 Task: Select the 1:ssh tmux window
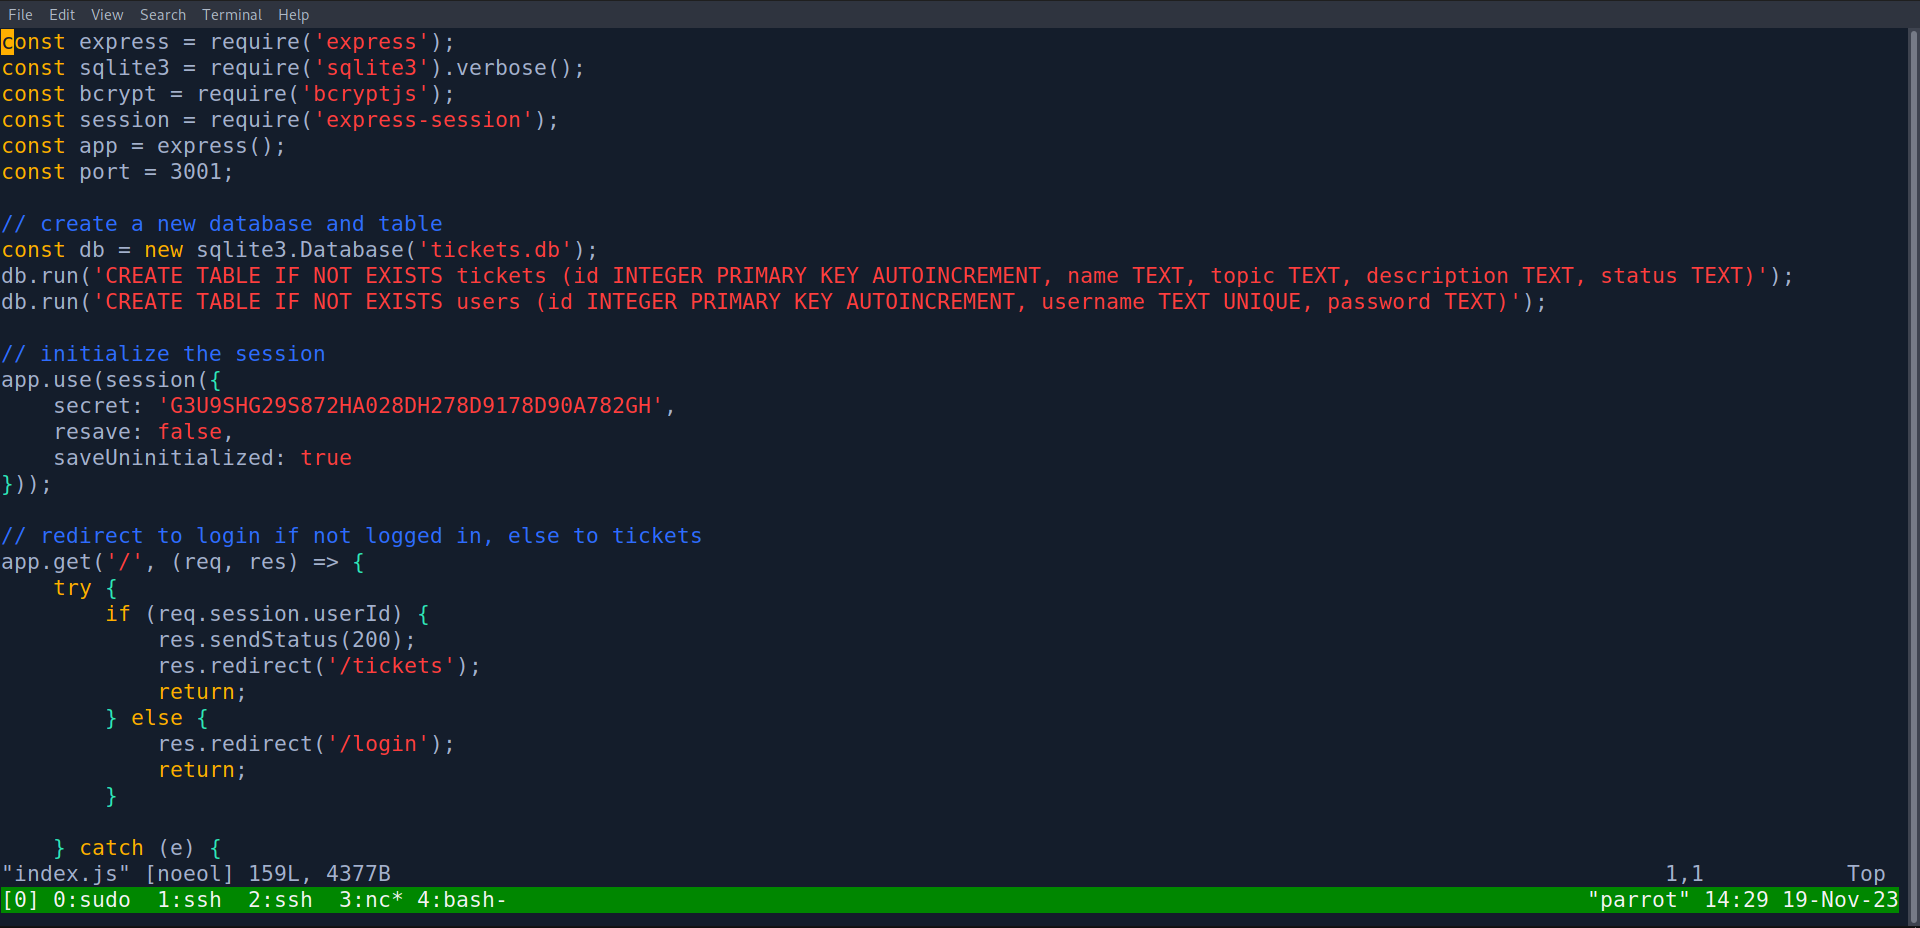pos(189,900)
